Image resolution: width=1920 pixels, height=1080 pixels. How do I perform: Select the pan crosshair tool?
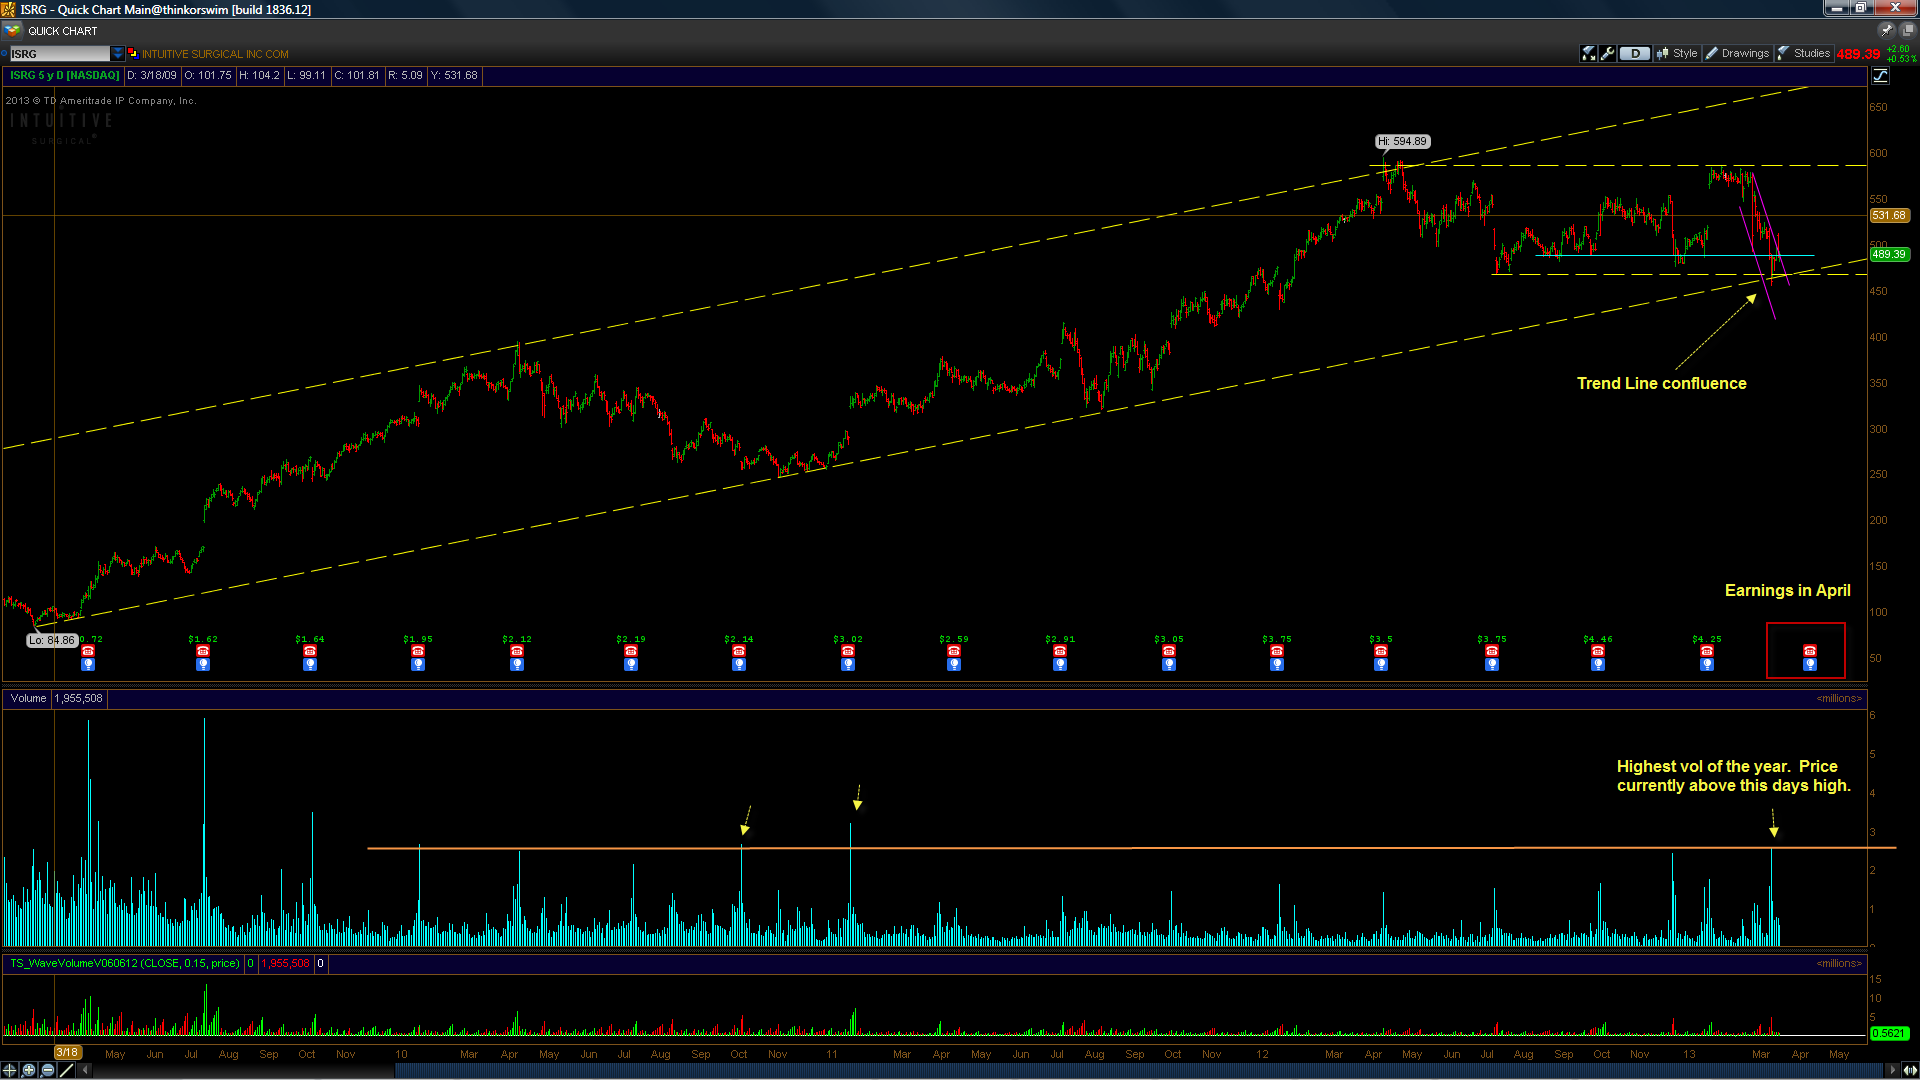[10, 1070]
